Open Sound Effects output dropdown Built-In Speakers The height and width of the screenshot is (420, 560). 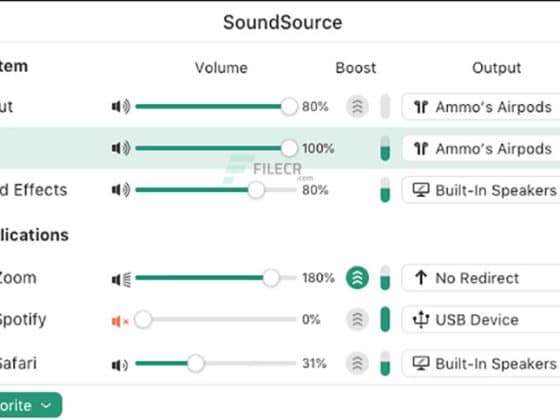[x=481, y=190]
